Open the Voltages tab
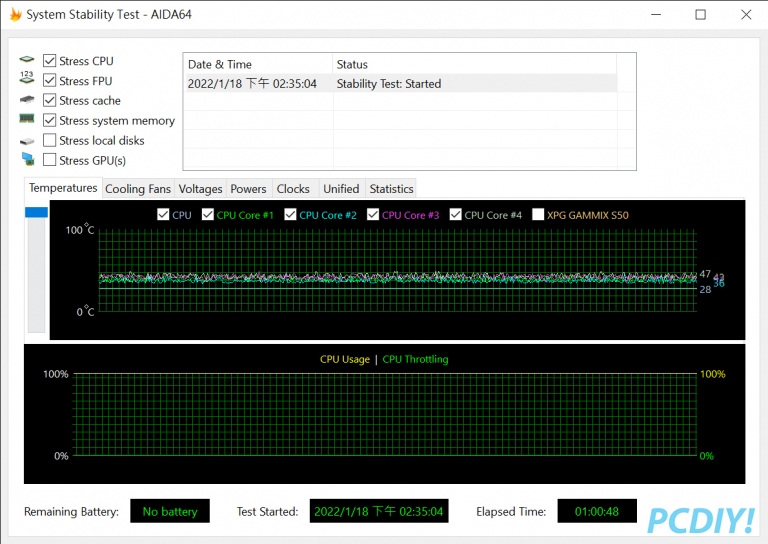 click(x=200, y=189)
